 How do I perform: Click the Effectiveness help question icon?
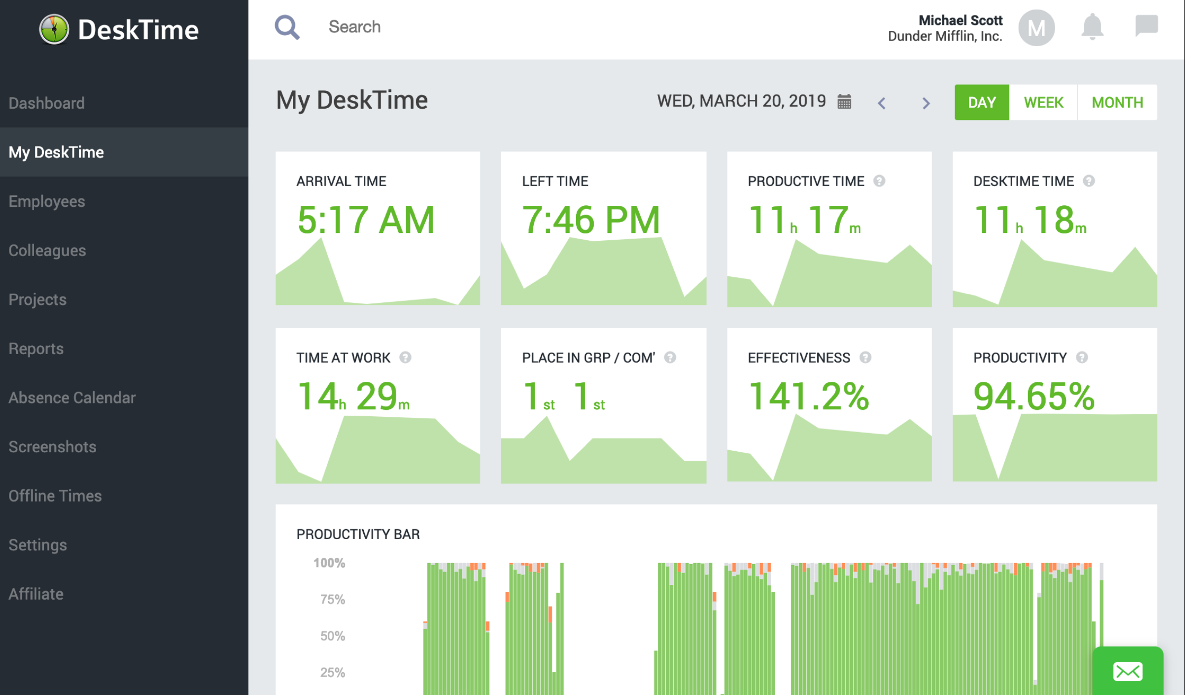click(865, 358)
